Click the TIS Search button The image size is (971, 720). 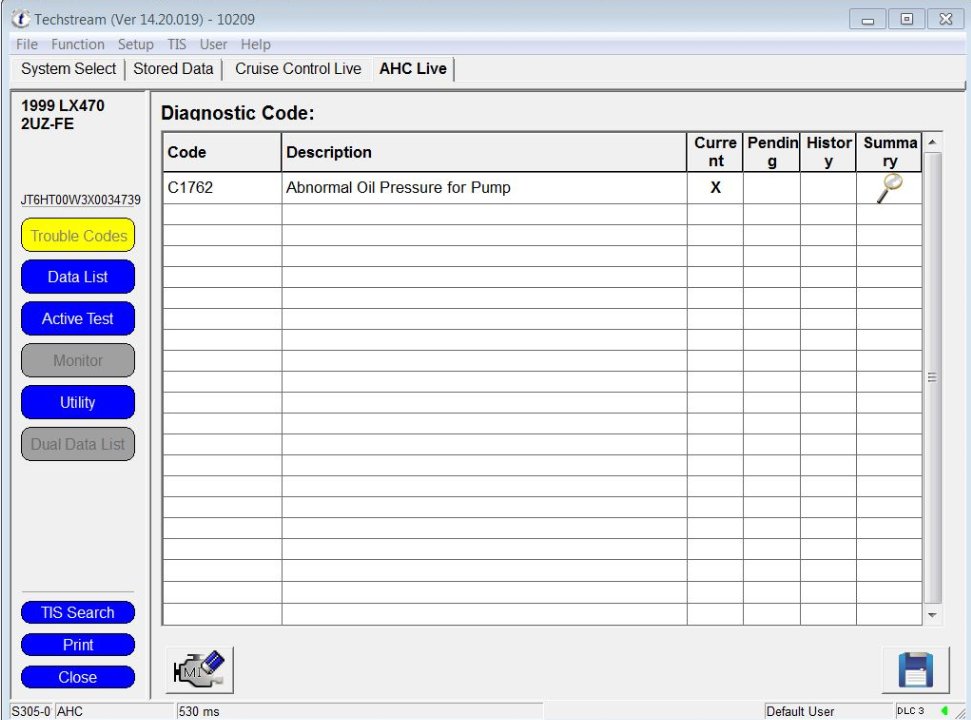[78, 612]
